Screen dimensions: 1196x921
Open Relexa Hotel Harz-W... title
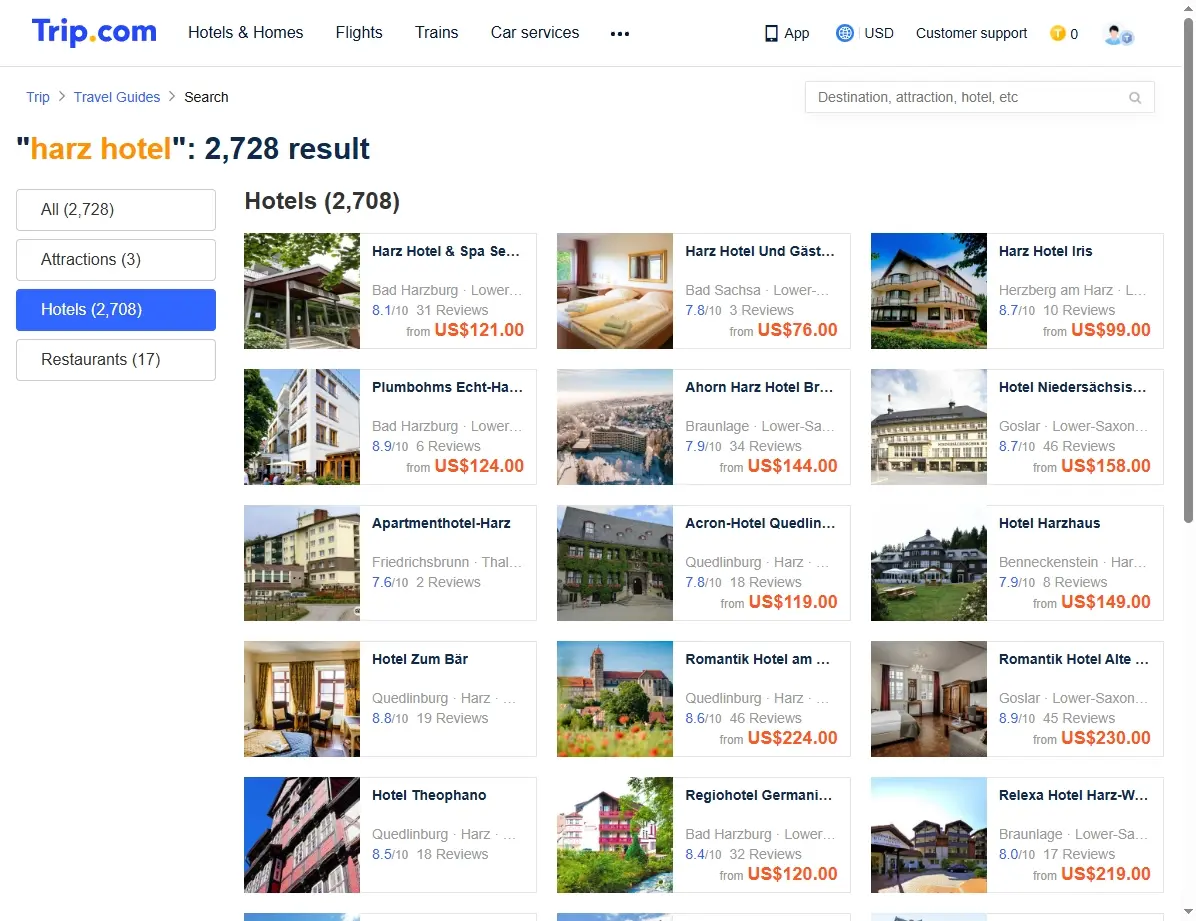(x=1073, y=795)
